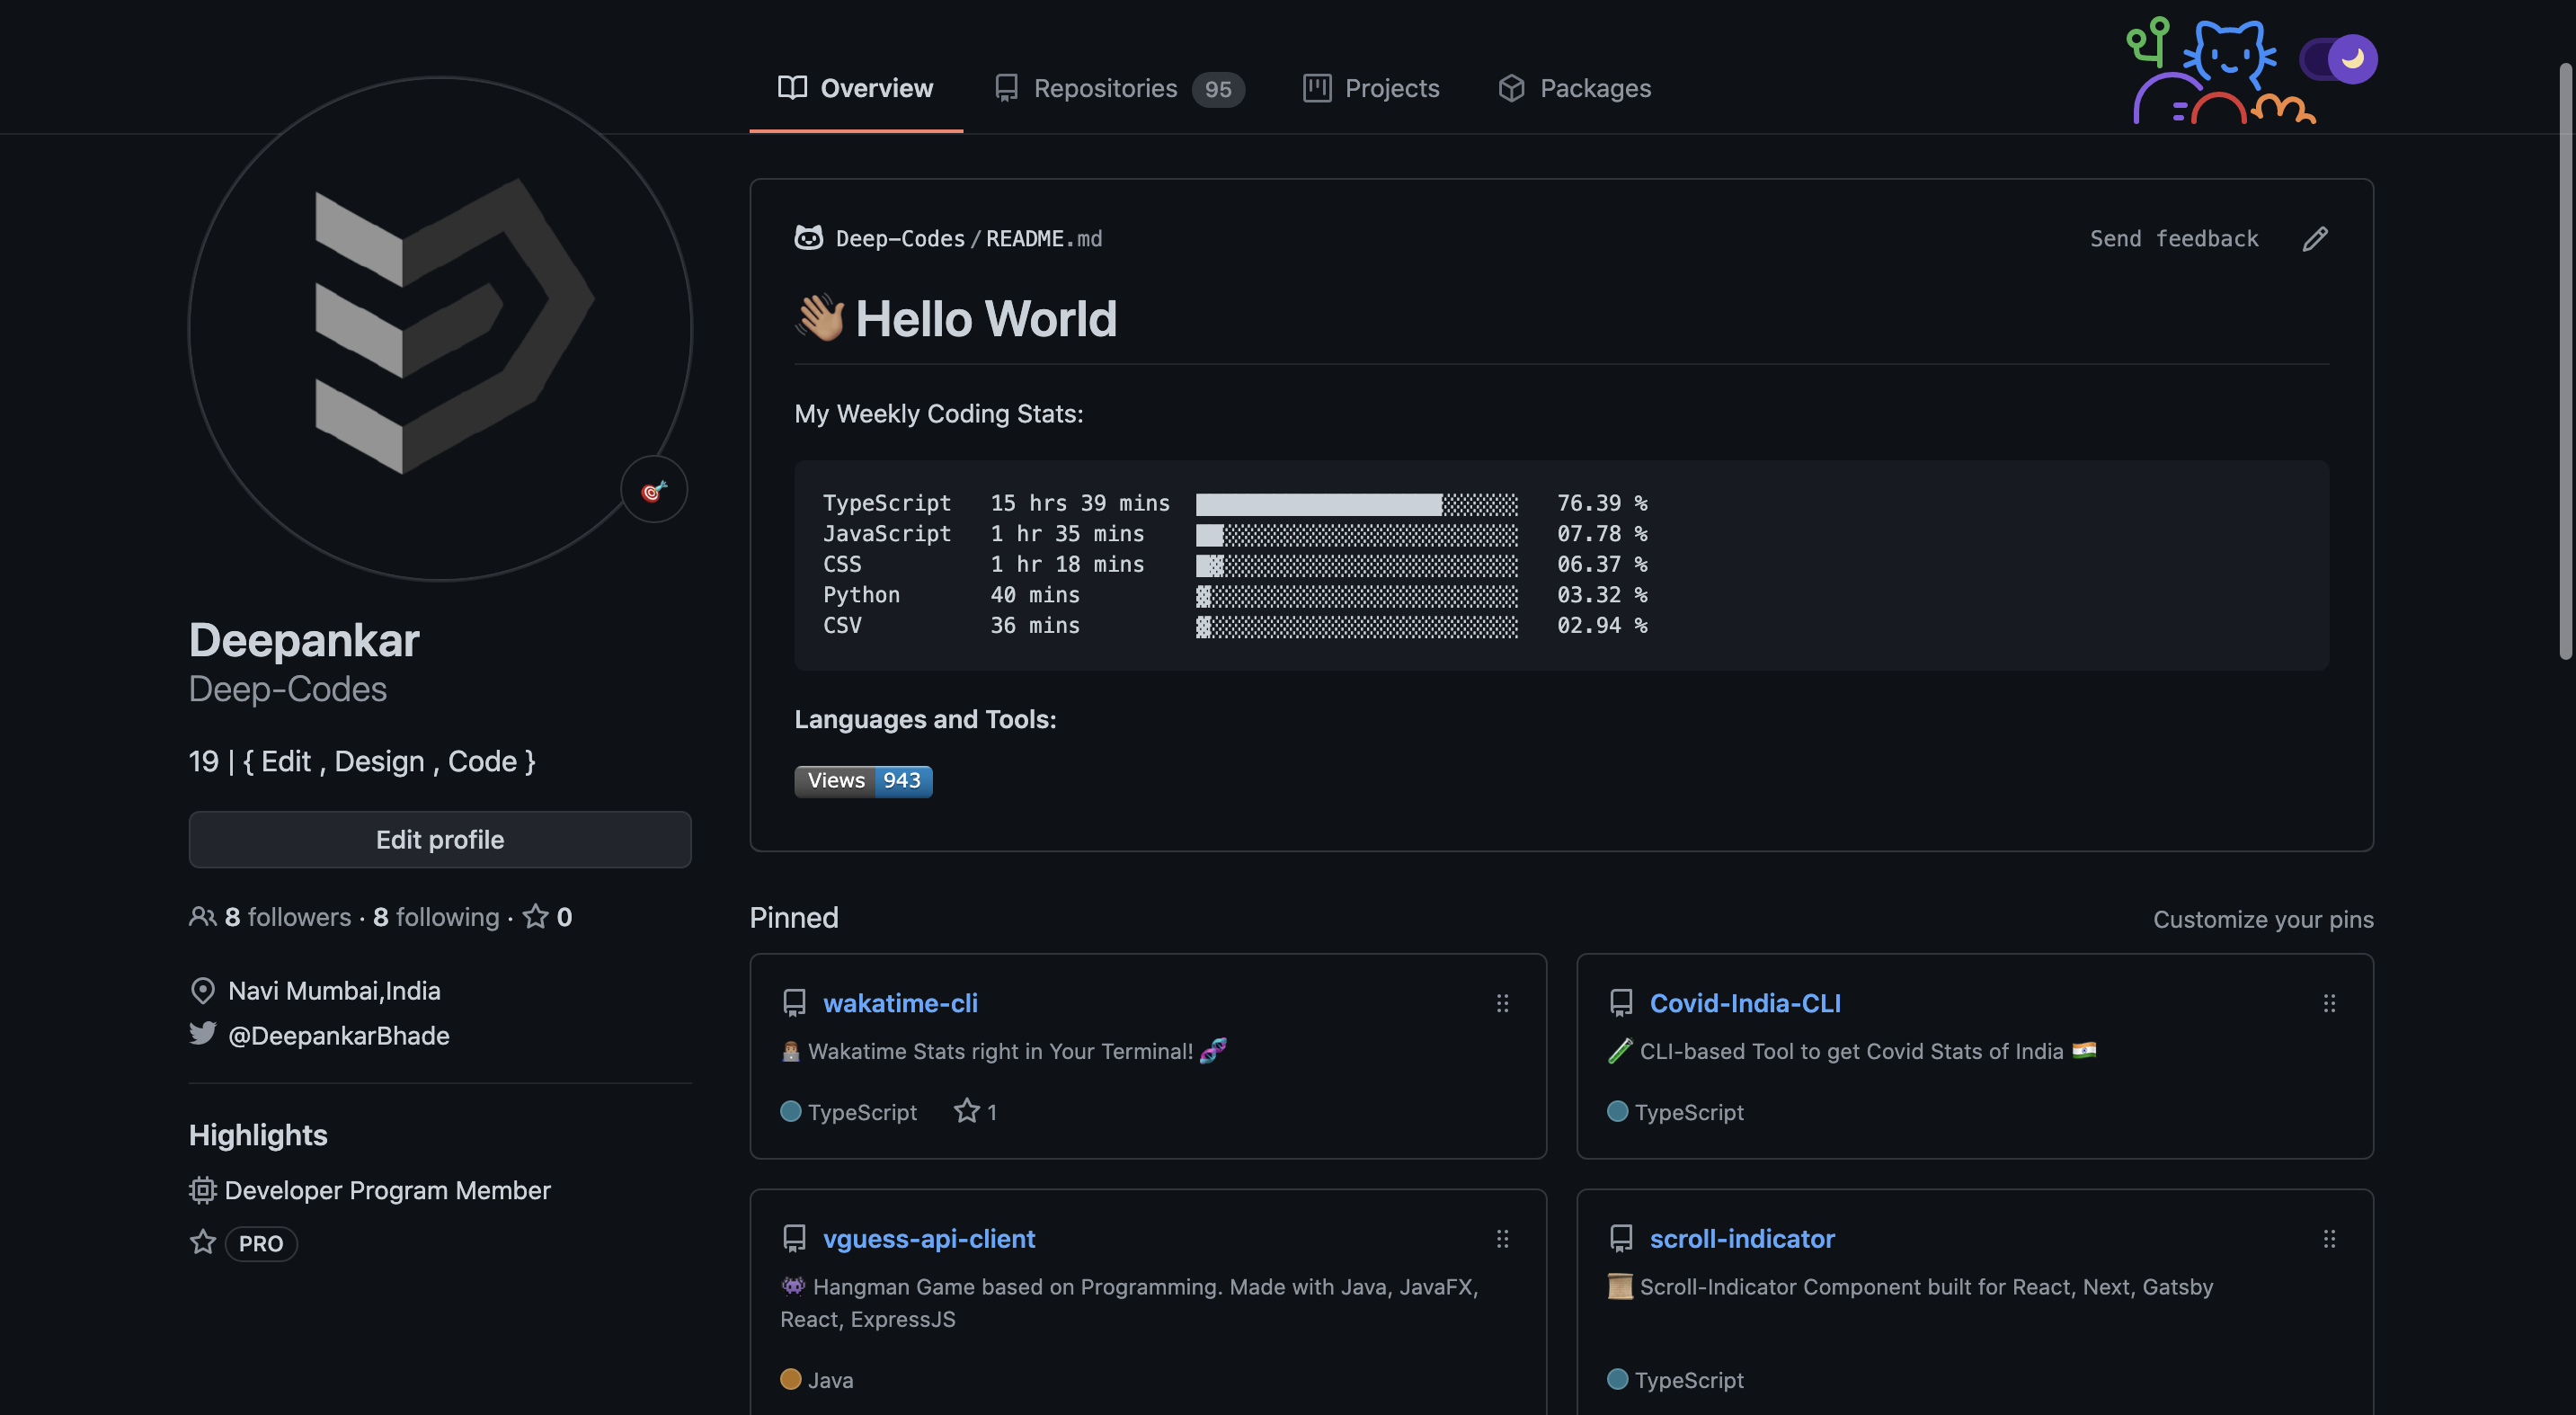The image size is (2576, 1415).
Task: Click the target status emoji on avatar
Action: [x=654, y=490]
